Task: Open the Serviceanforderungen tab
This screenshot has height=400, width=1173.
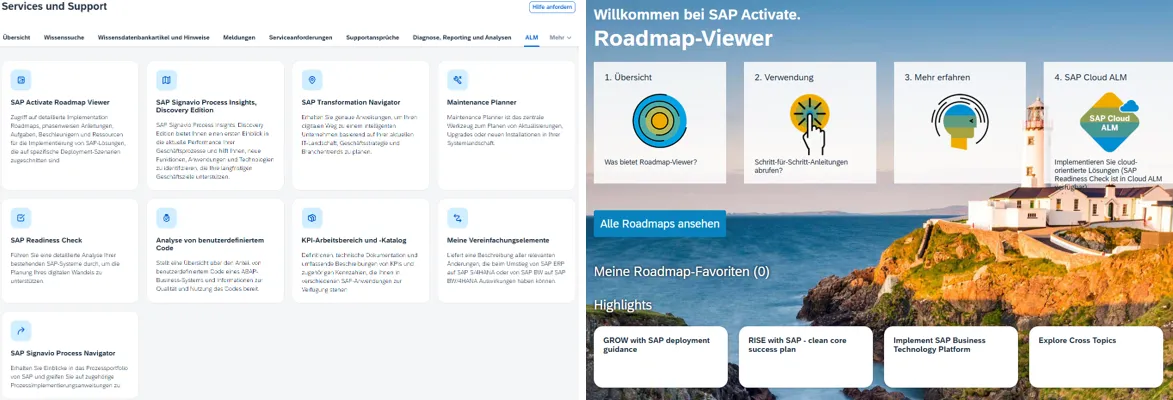Action: point(300,37)
